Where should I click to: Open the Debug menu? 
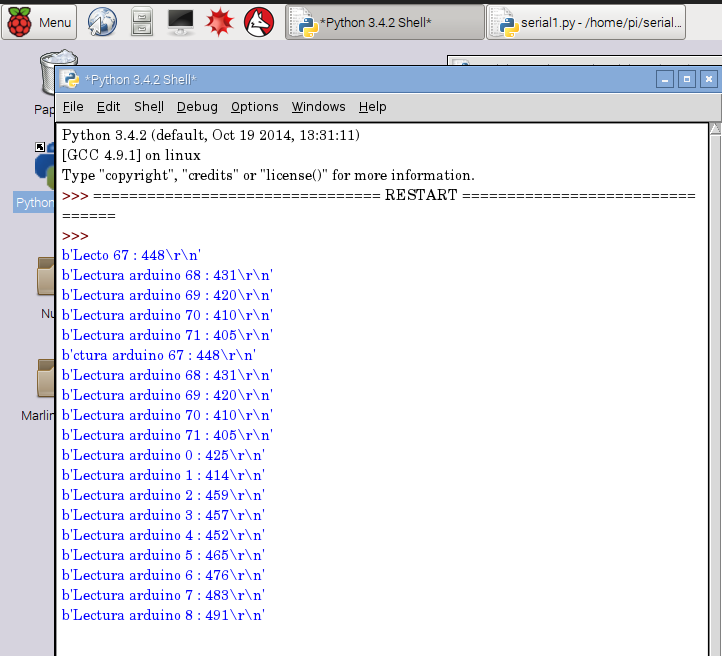197,107
